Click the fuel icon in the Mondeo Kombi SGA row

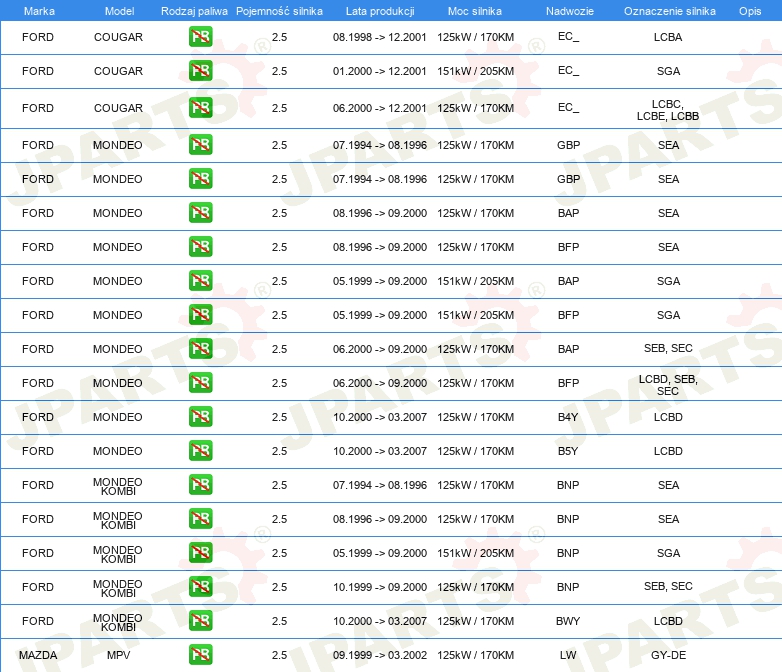200,552
